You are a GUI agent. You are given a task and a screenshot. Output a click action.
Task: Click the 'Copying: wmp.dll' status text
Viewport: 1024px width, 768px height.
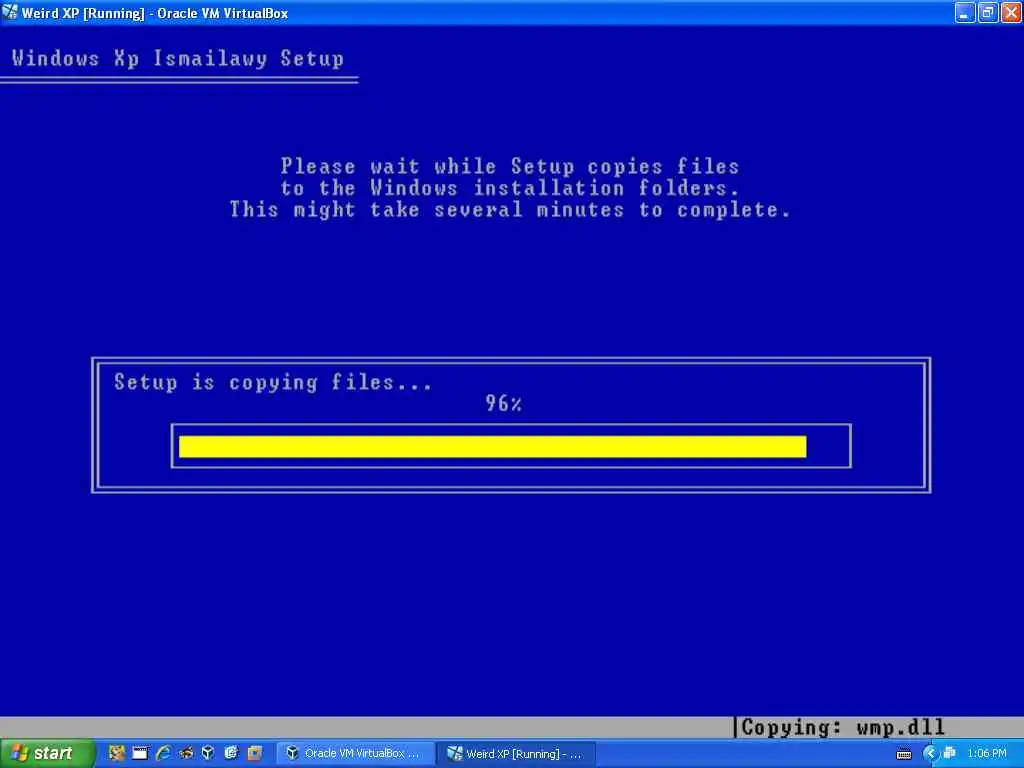[843, 727]
